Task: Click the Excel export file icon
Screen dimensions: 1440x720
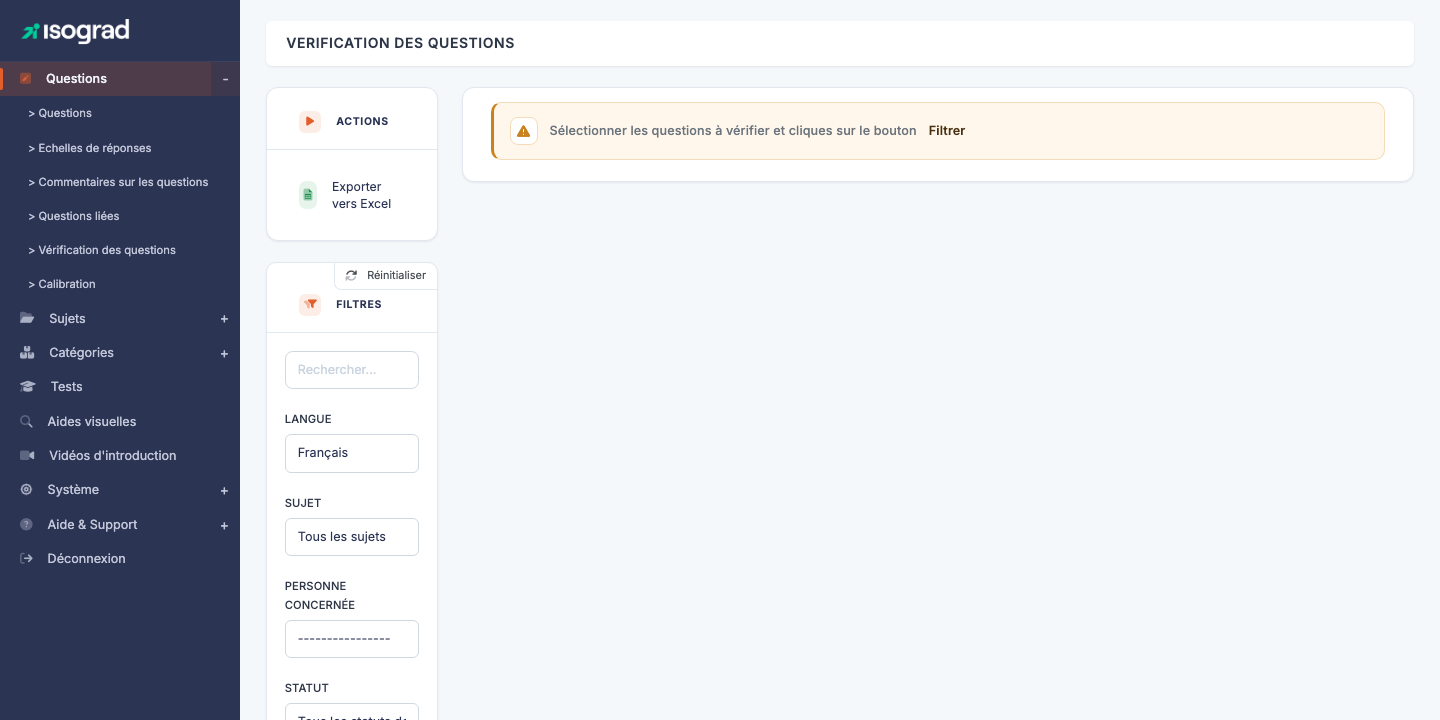Action: tap(308, 195)
